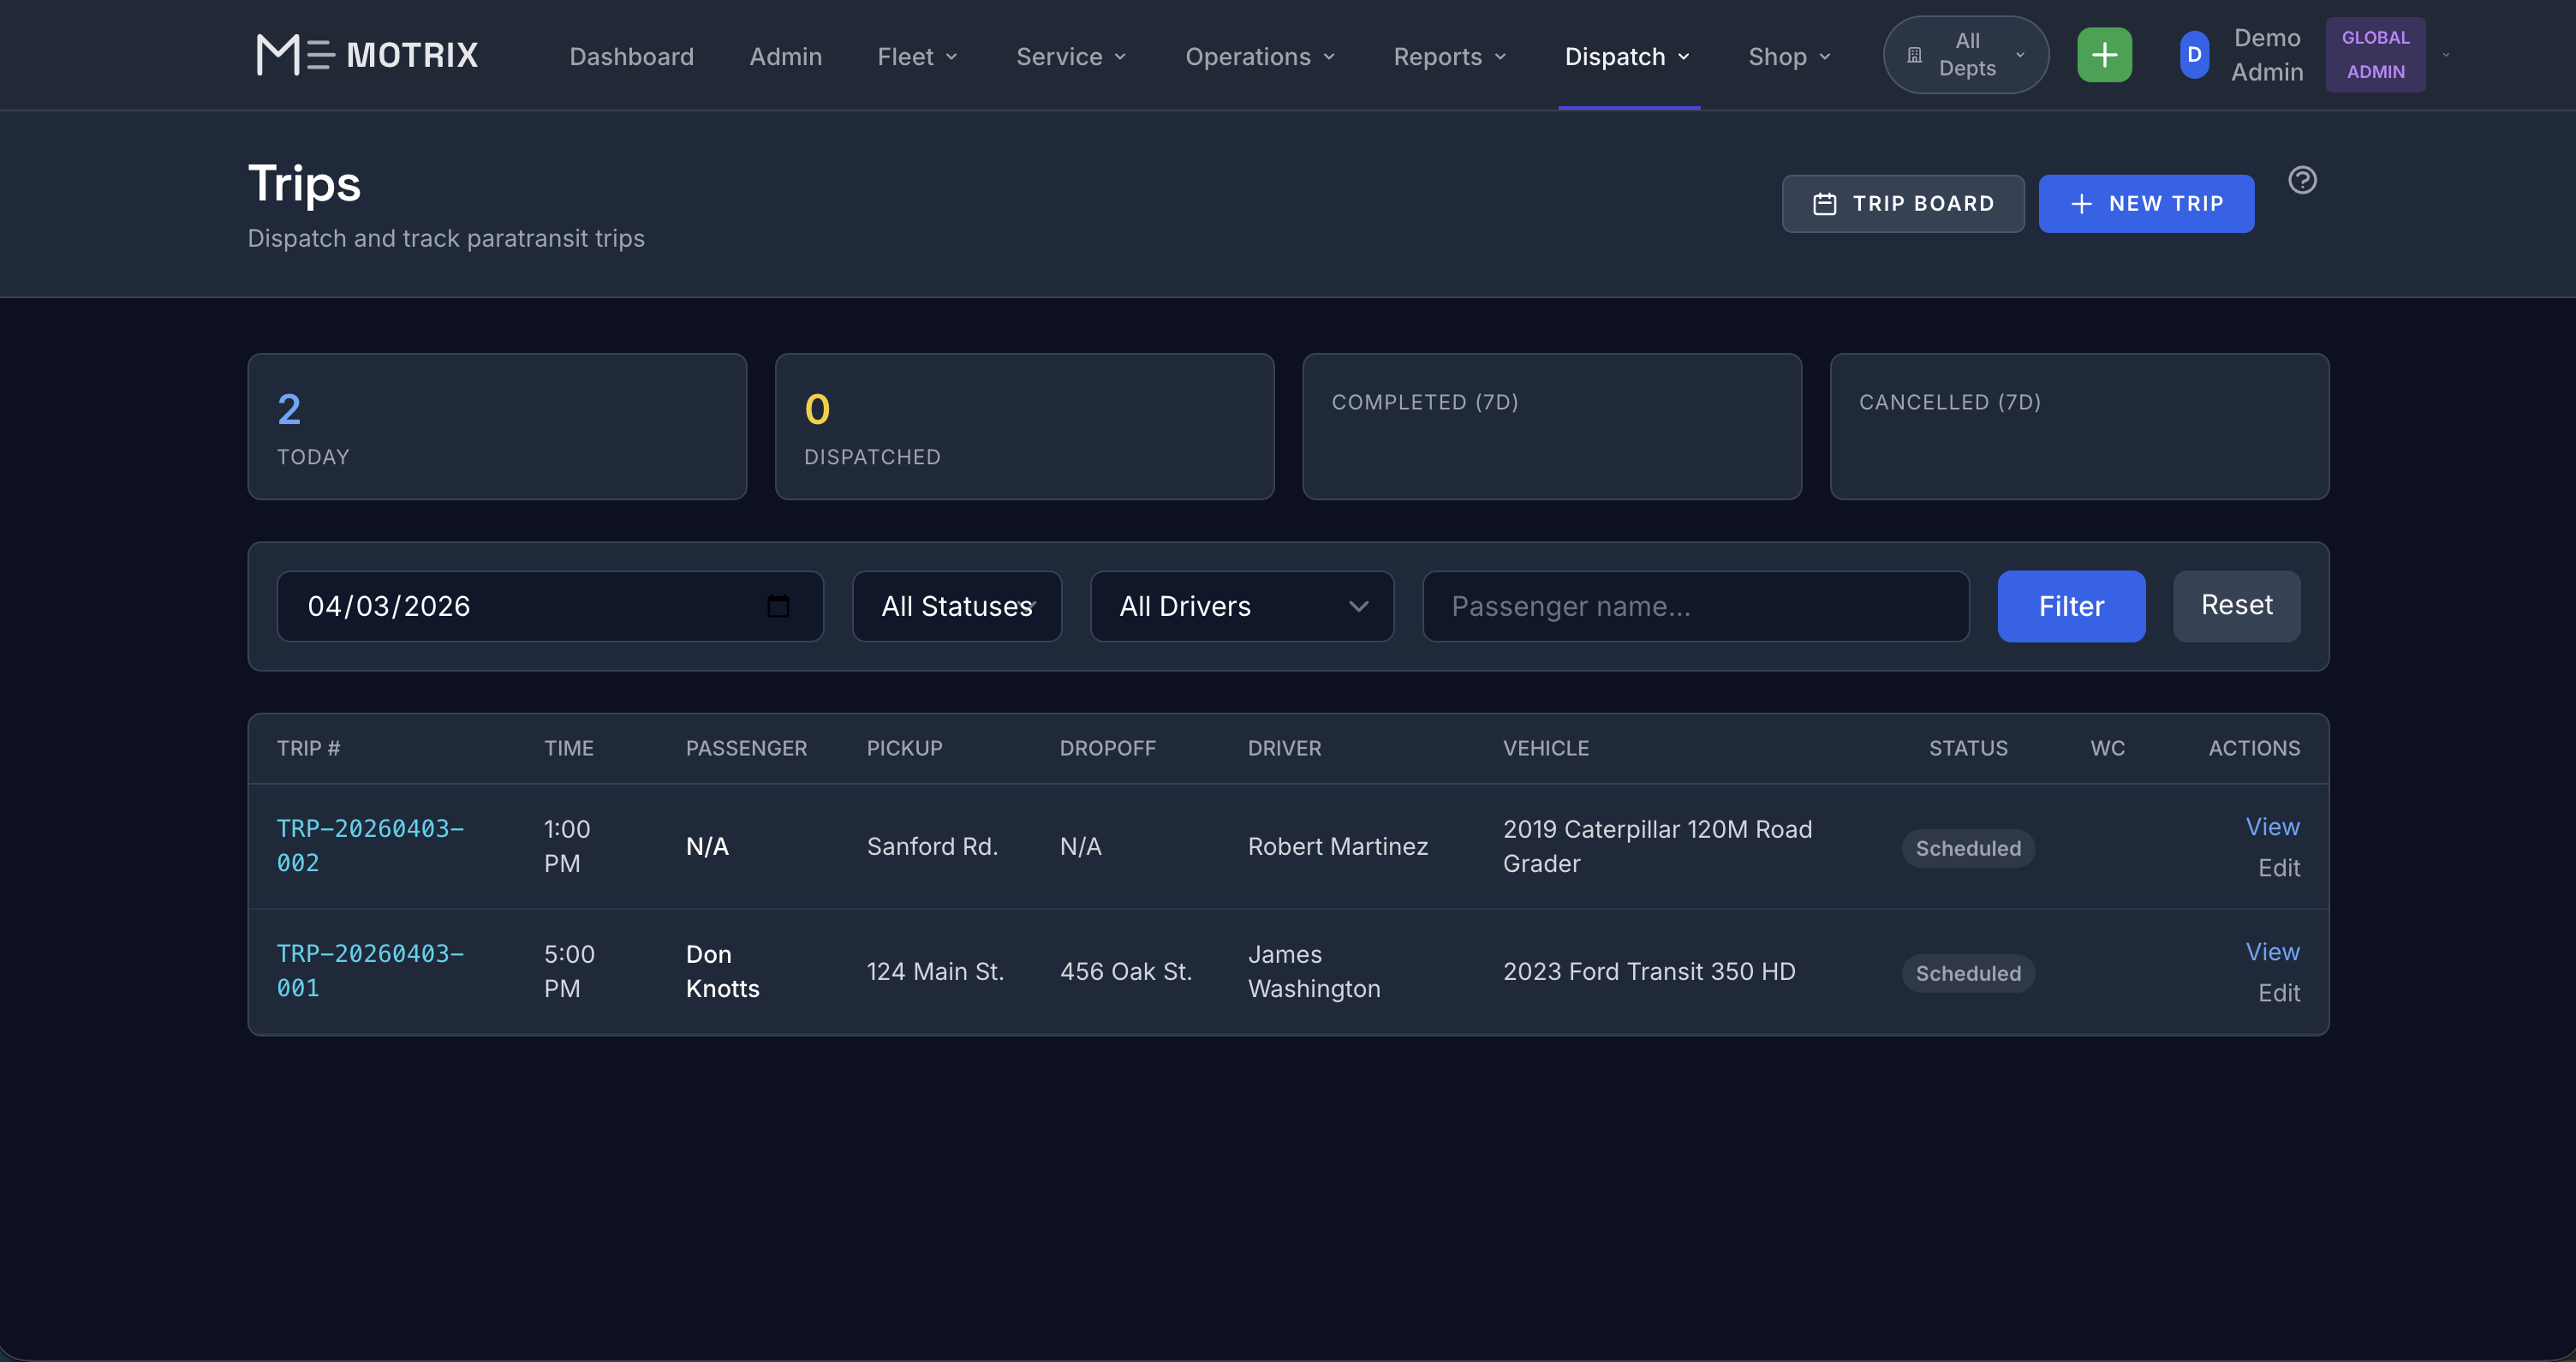Click the plus icon on New Trip button
This screenshot has height=1362, width=2576.
[2081, 203]
